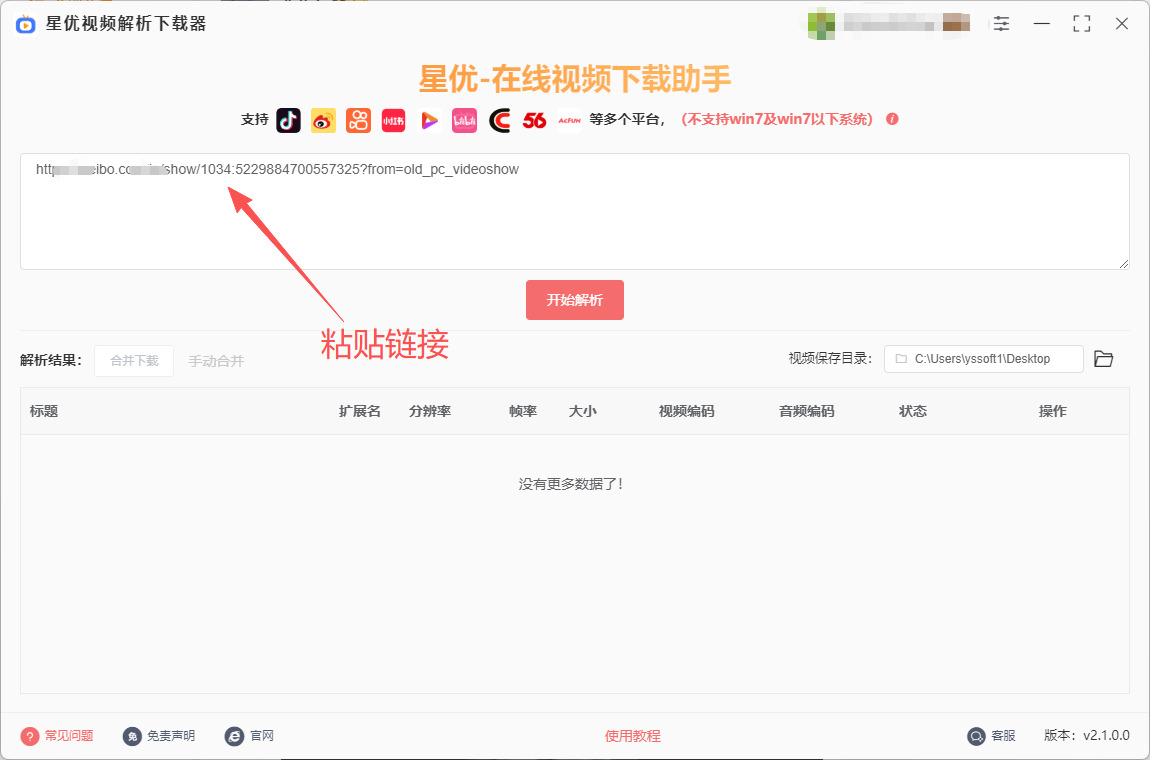Click the 视频编码 column header
Image resolution: width=1150 pixels, height=760 pixels.
(x=686, y=412)
